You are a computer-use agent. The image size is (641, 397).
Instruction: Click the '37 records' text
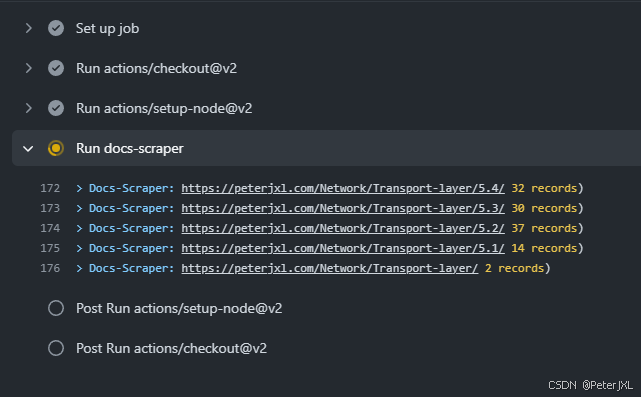pyautogui.click(x=544, y=228)
